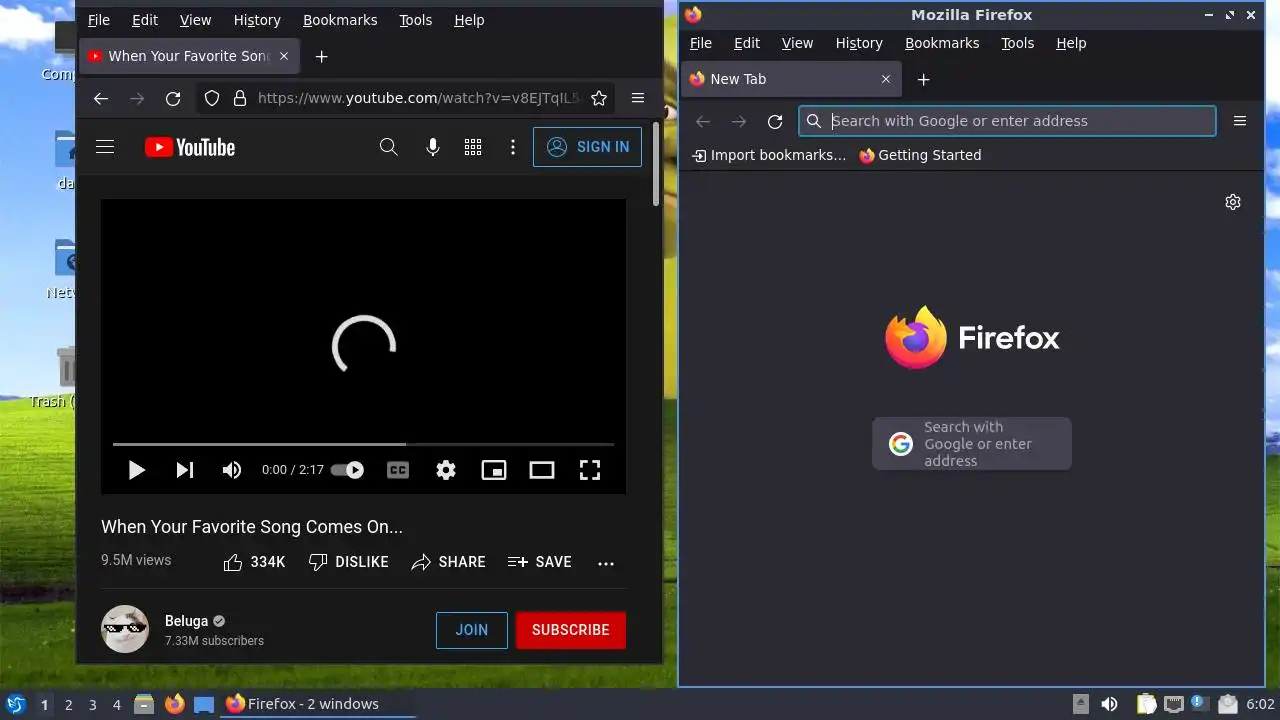
Task: Go back in YouTube window
Action: [101, 98]
